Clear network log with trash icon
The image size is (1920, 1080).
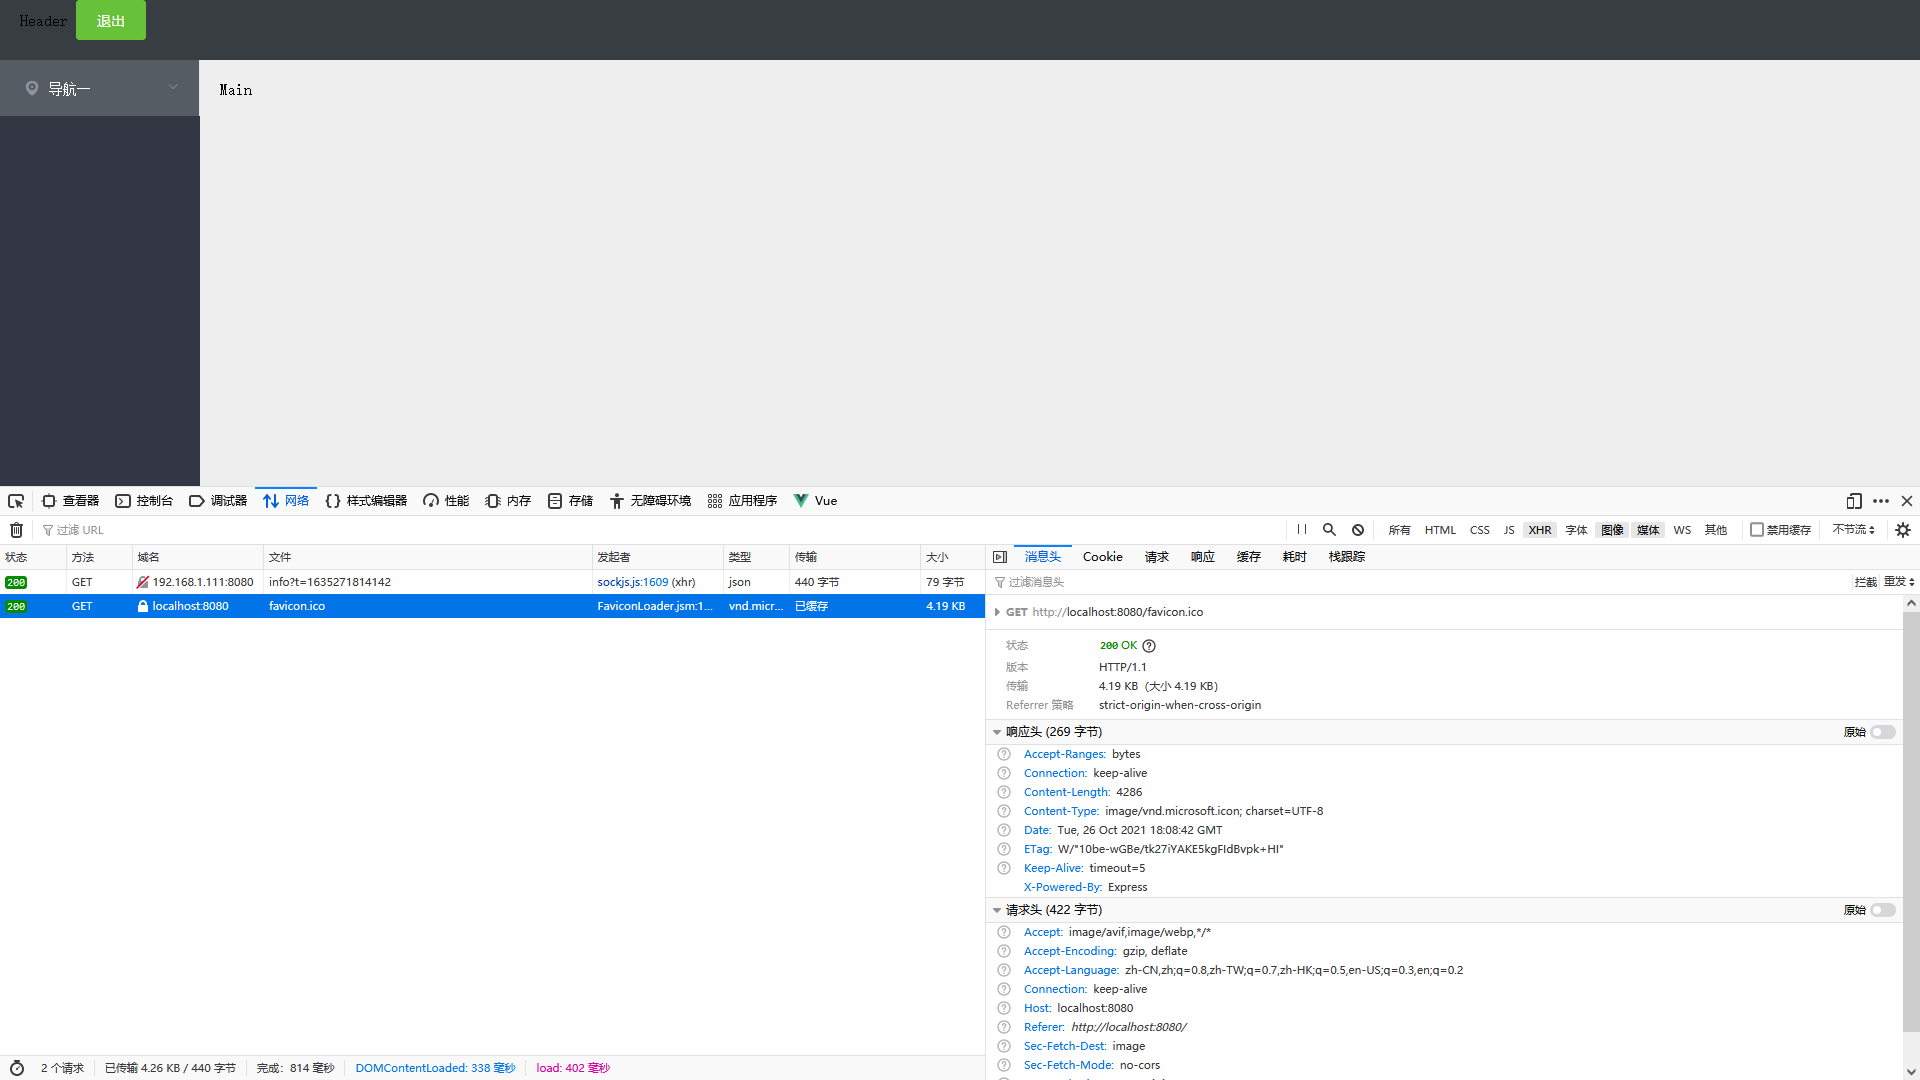[x=16, y=530]
